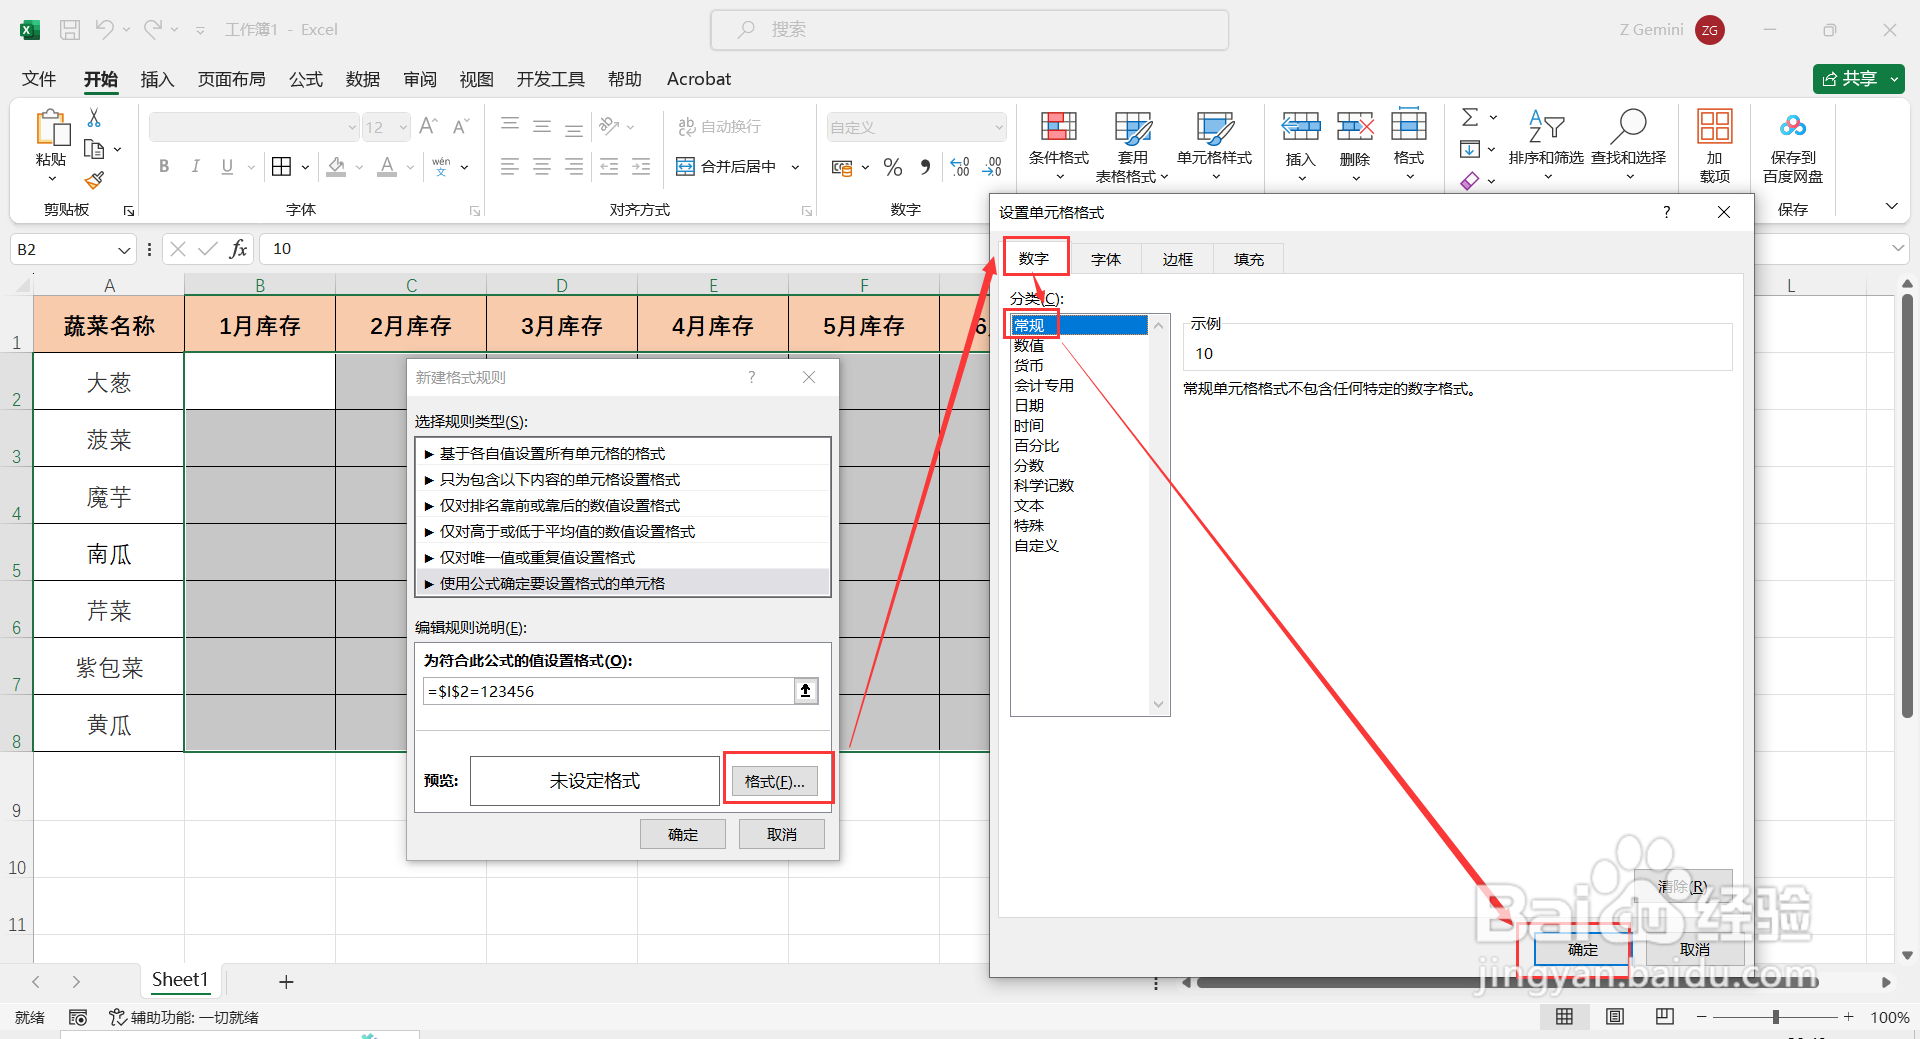Open Cell Styles (单元格样式)

[x=1214, y=146]
